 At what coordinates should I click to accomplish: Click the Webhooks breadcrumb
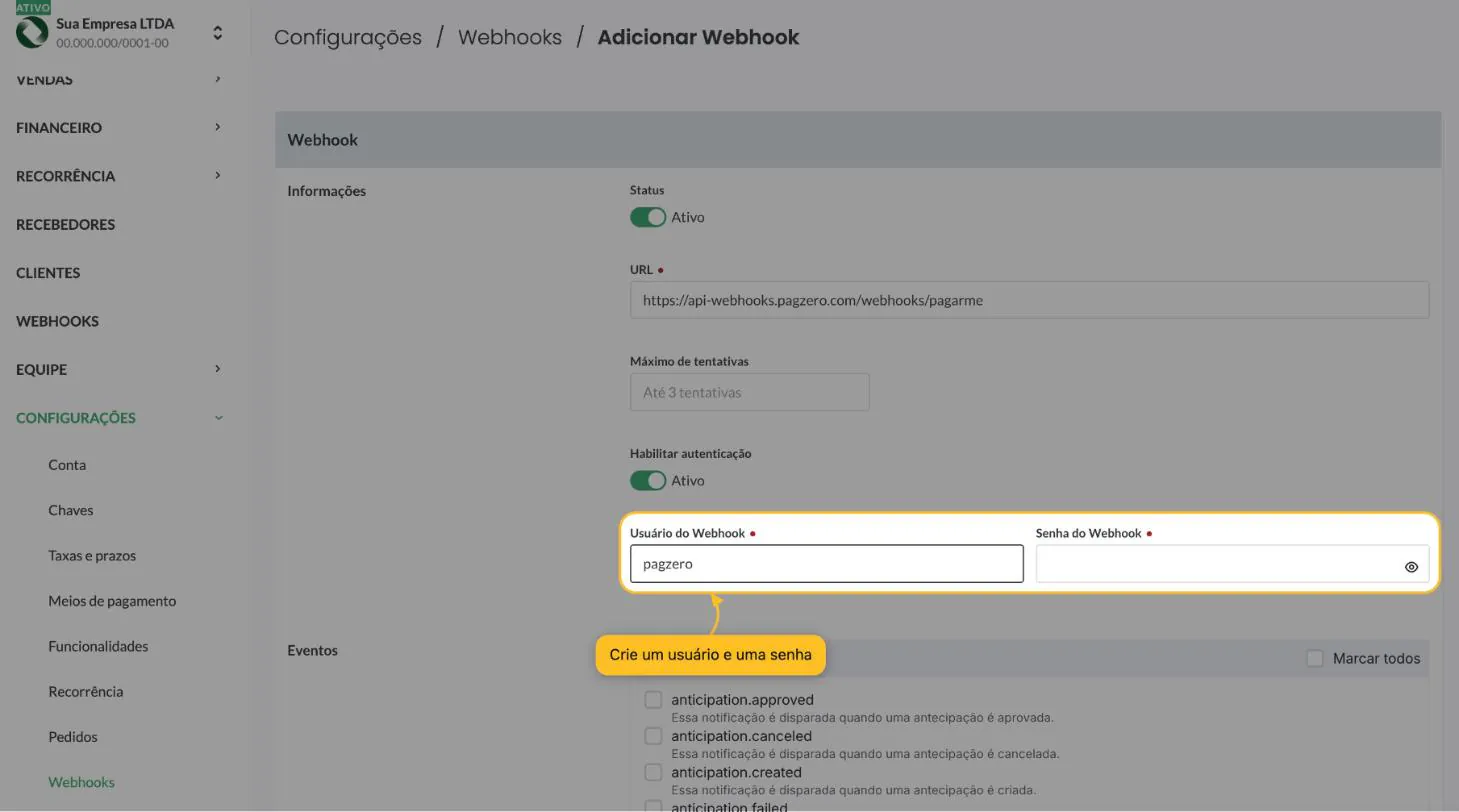pos(510,37)
